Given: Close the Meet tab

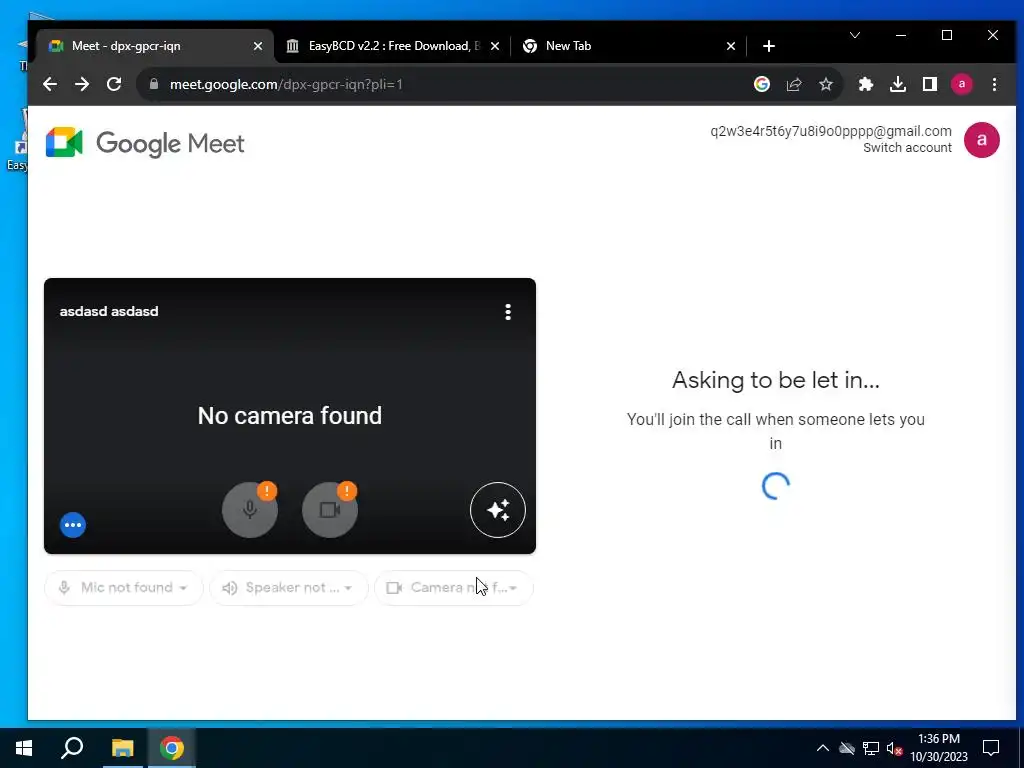Looking at the screenshot, I should (258, 46).
